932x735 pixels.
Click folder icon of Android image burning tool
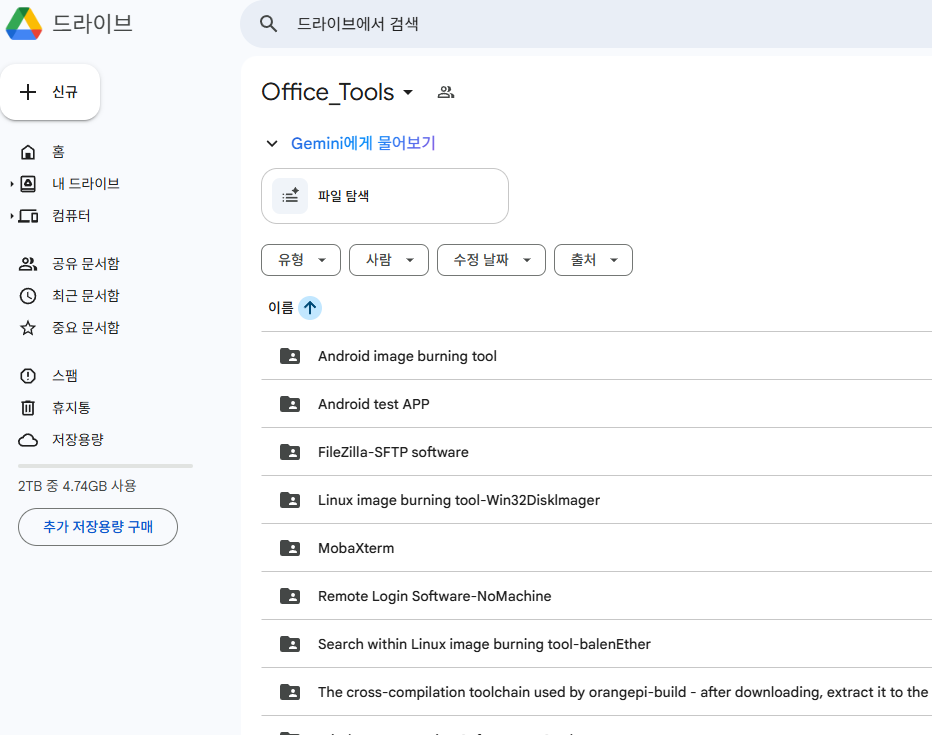click(x=290, y=356)
